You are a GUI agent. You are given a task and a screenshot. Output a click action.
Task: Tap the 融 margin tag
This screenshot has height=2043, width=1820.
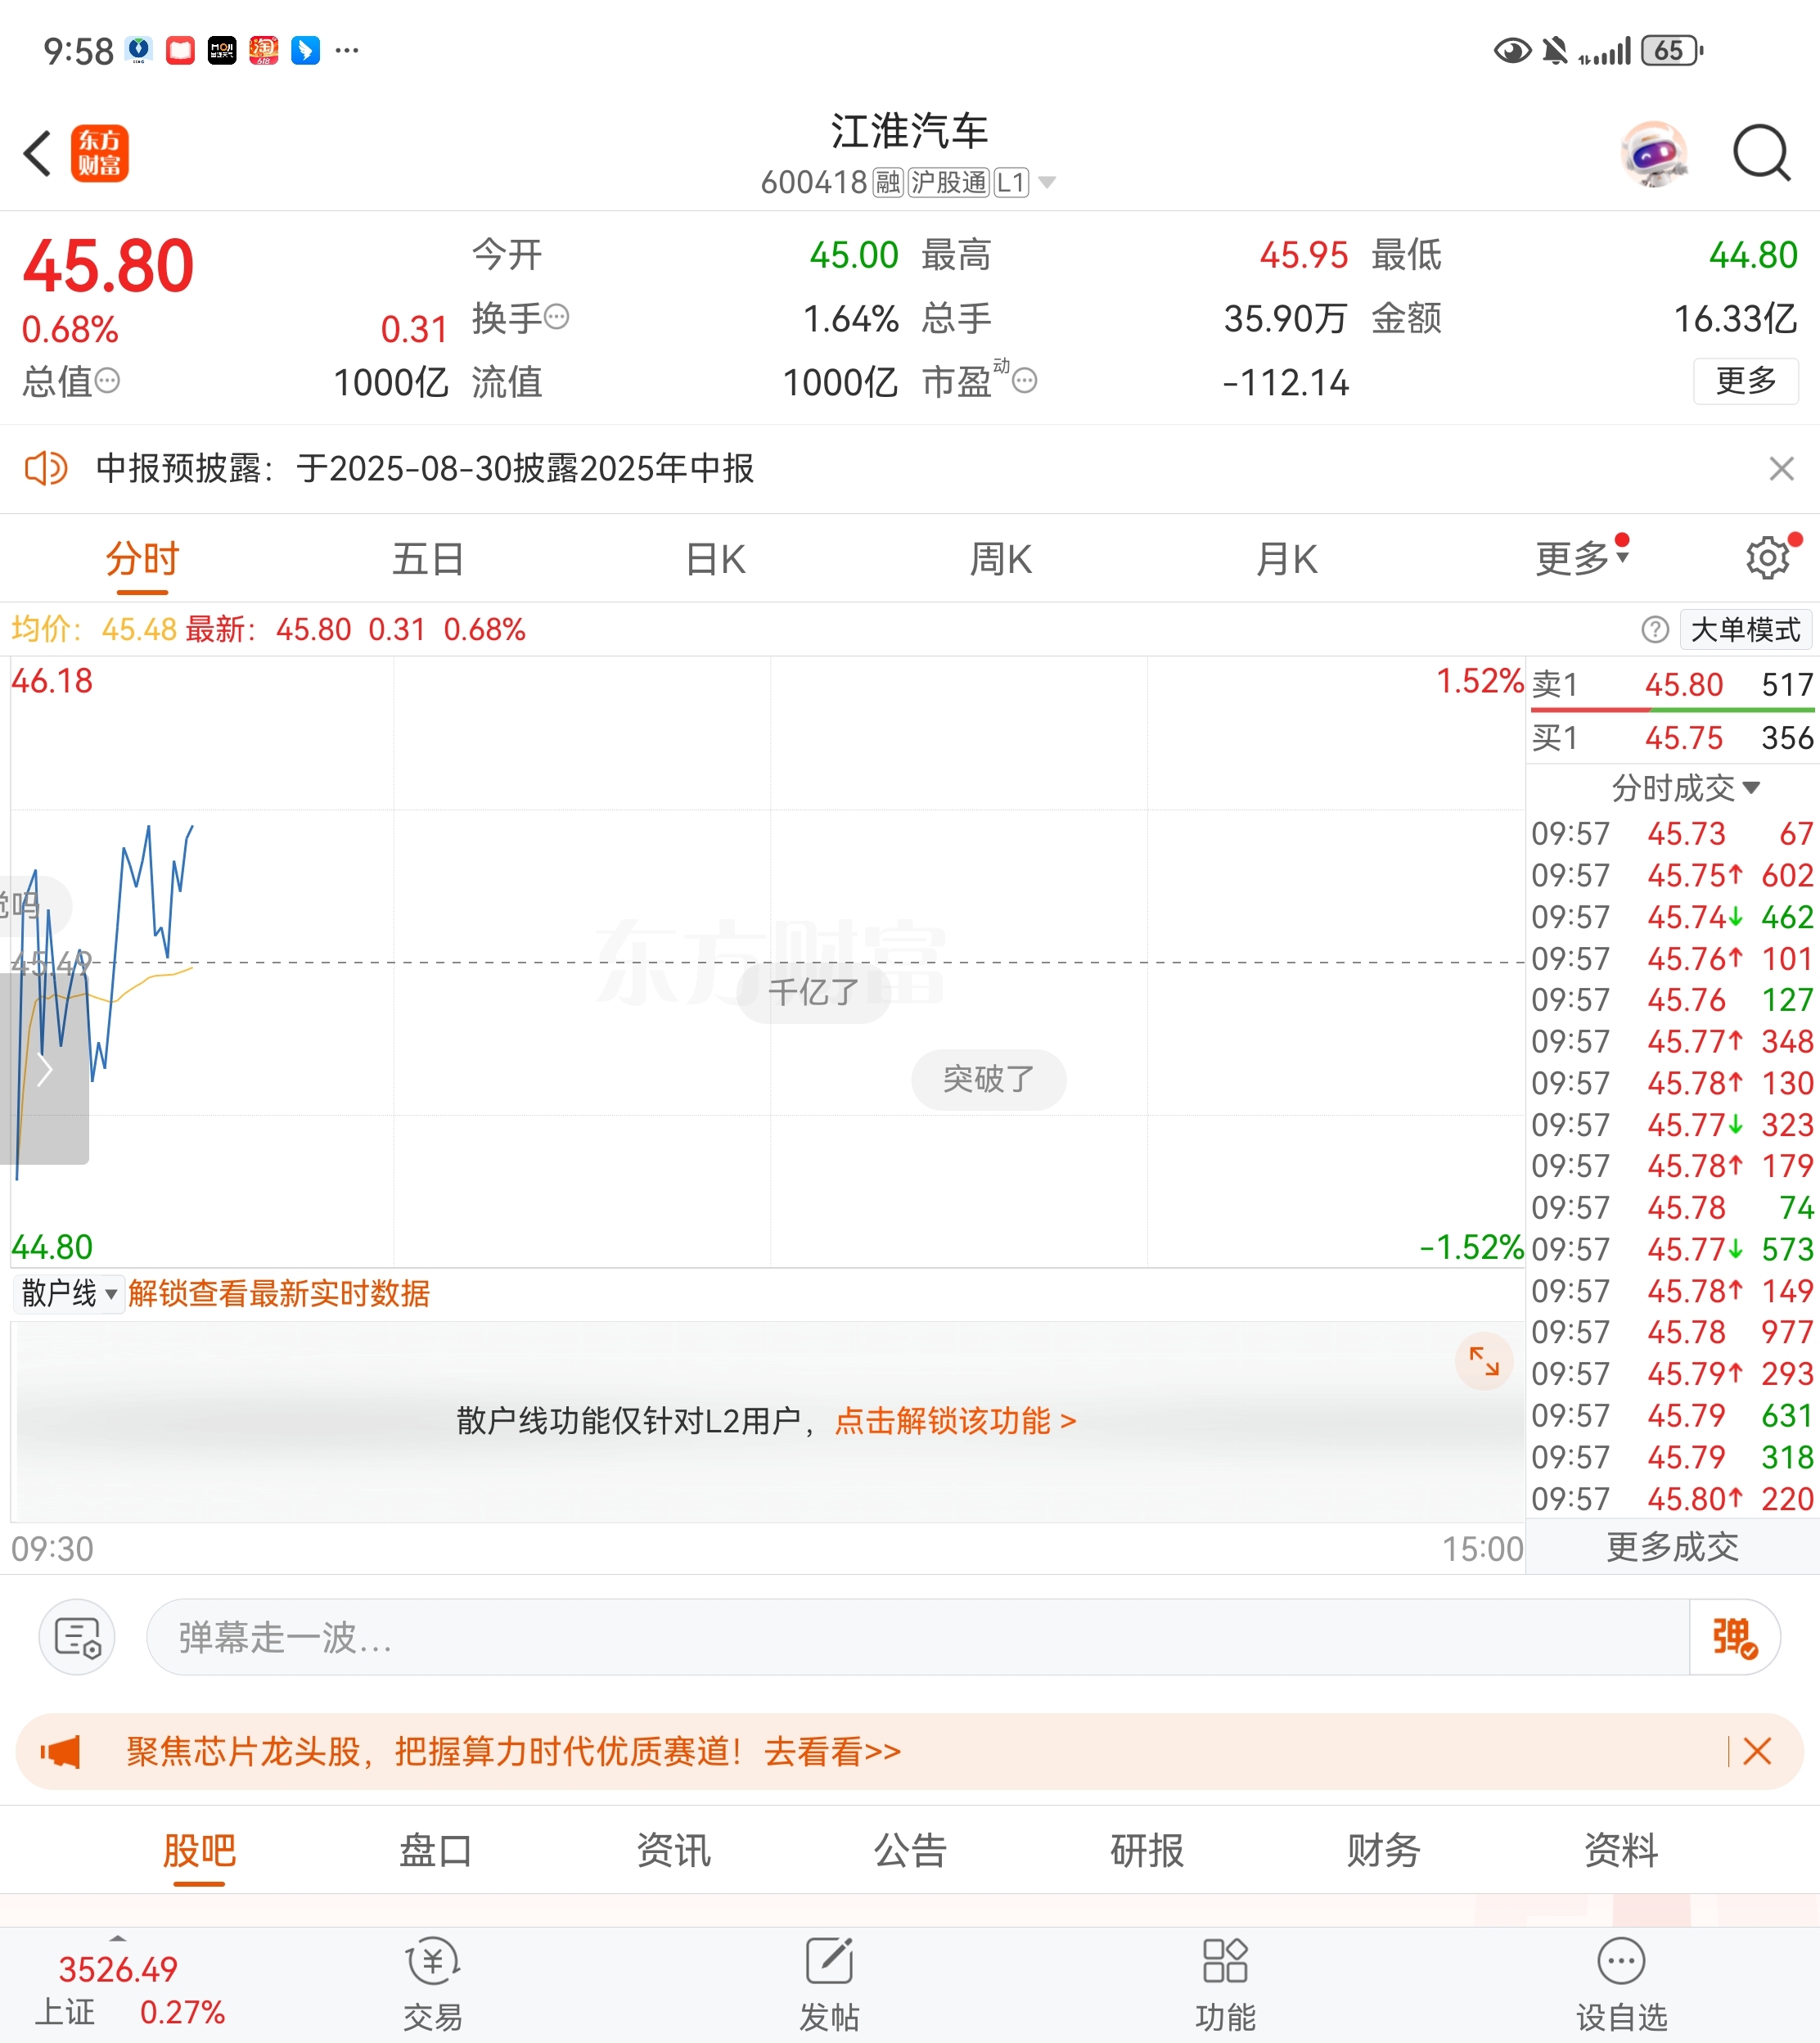(888, 182)
